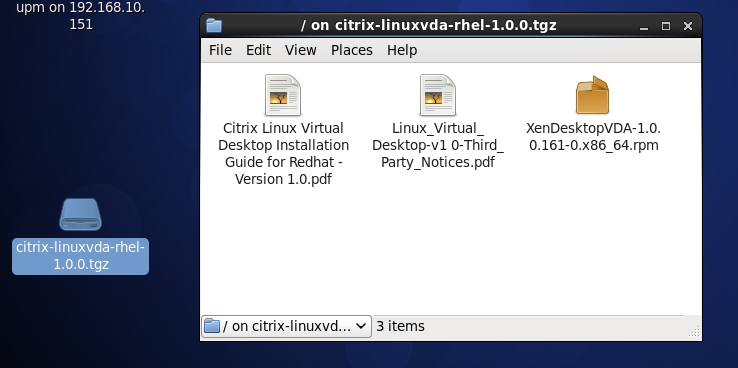Click the 'citrix-linuxvda-rhel-1.0.0.tgz' desktop label
Viewport: 738px width, 368px height.
tap(80, 256)
